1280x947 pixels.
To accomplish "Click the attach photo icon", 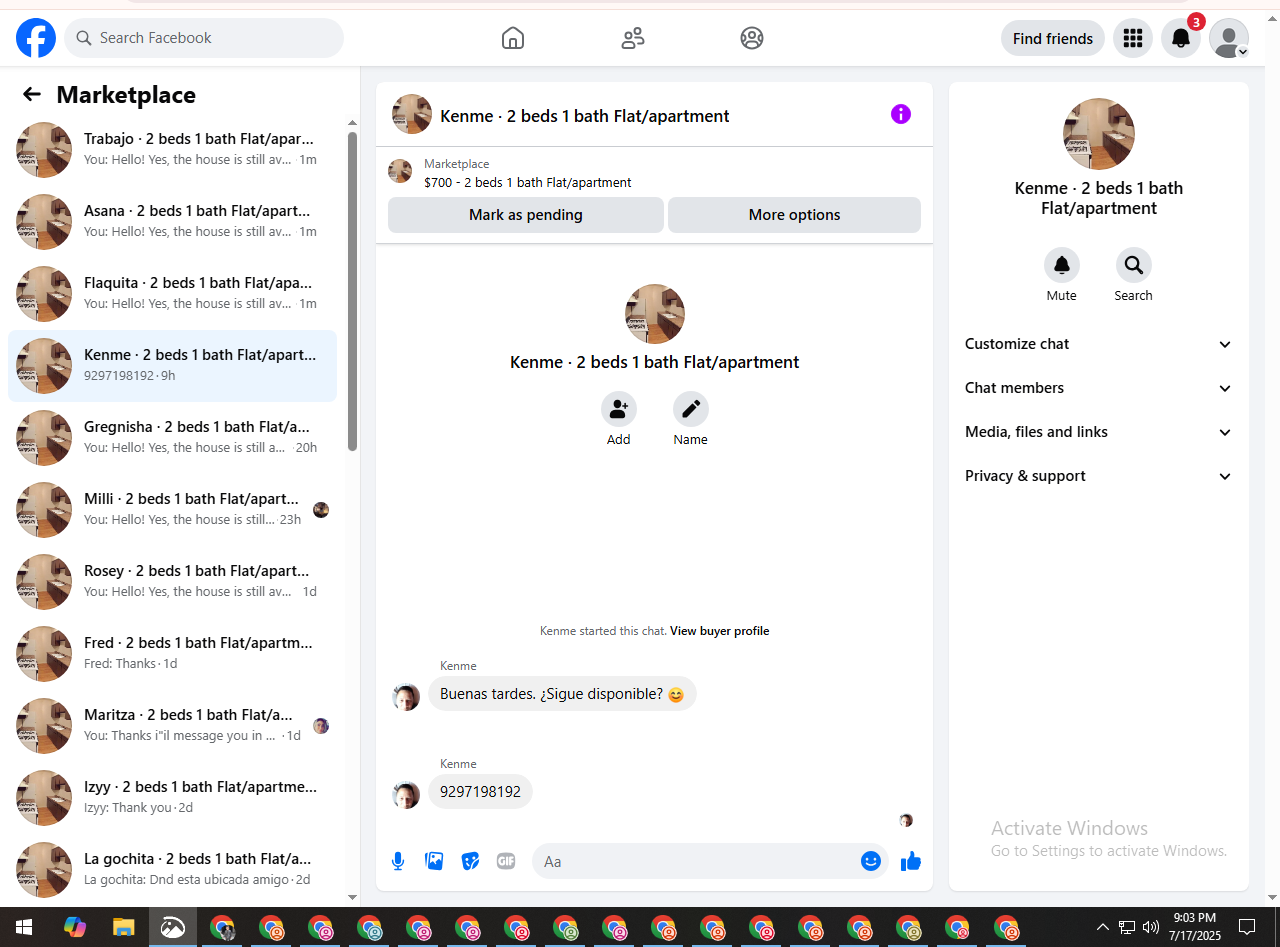I will 434,861.
